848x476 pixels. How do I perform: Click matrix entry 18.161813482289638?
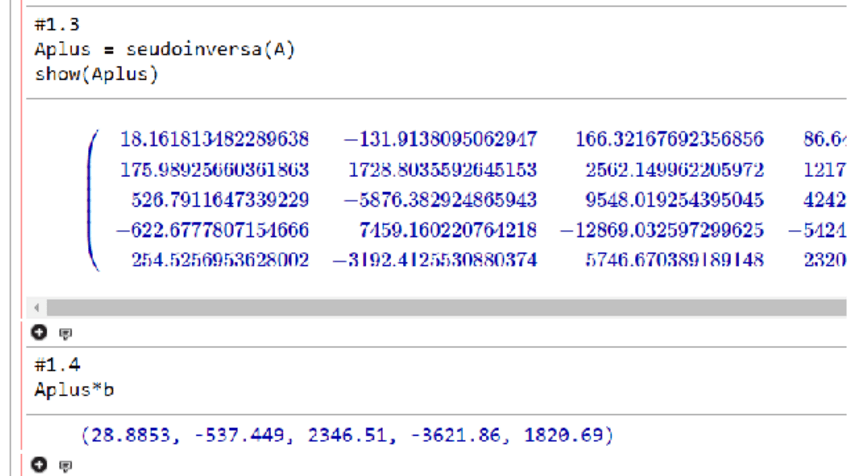214,138
